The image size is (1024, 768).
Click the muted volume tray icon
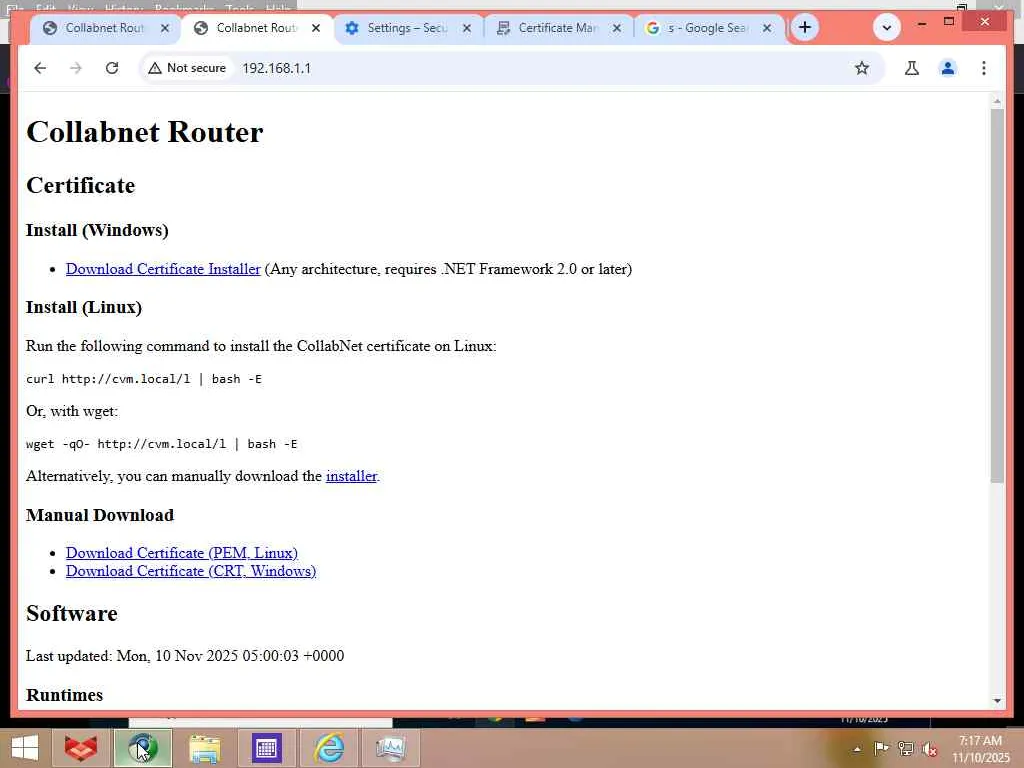click(930, 749)
